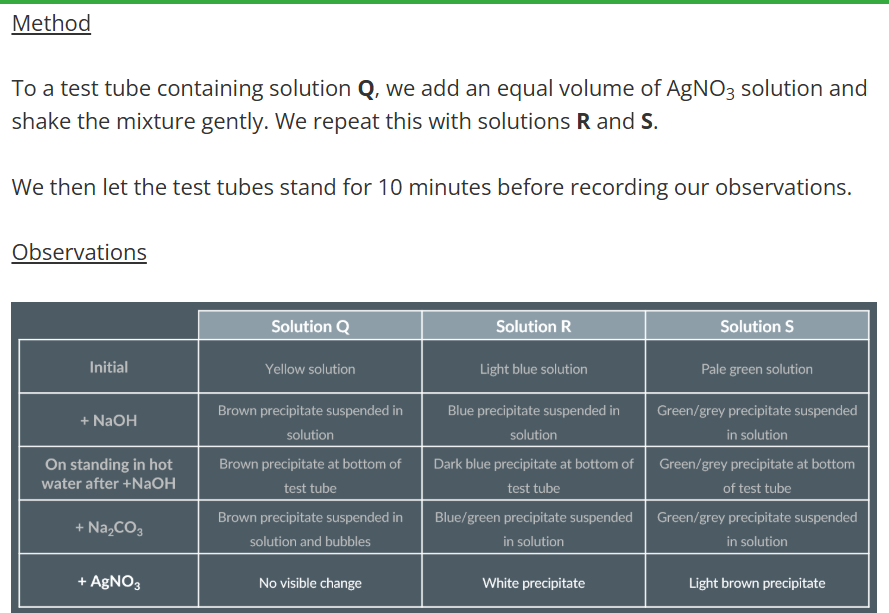The width and height of the screenshot is (889, 613).
Task: Click the On standing in hot water row label
Action: pos(108,474)
